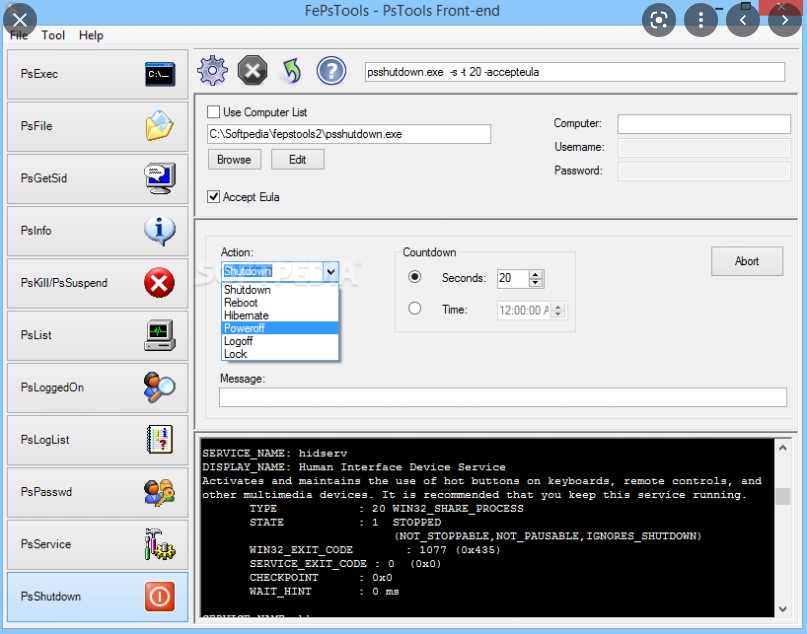Click the console scrollbar thumb

click(783, 496)
